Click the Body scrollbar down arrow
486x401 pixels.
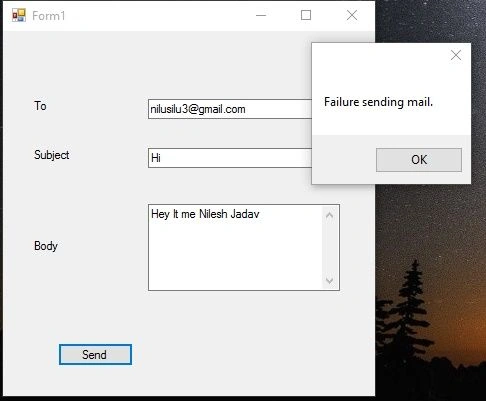329,280
